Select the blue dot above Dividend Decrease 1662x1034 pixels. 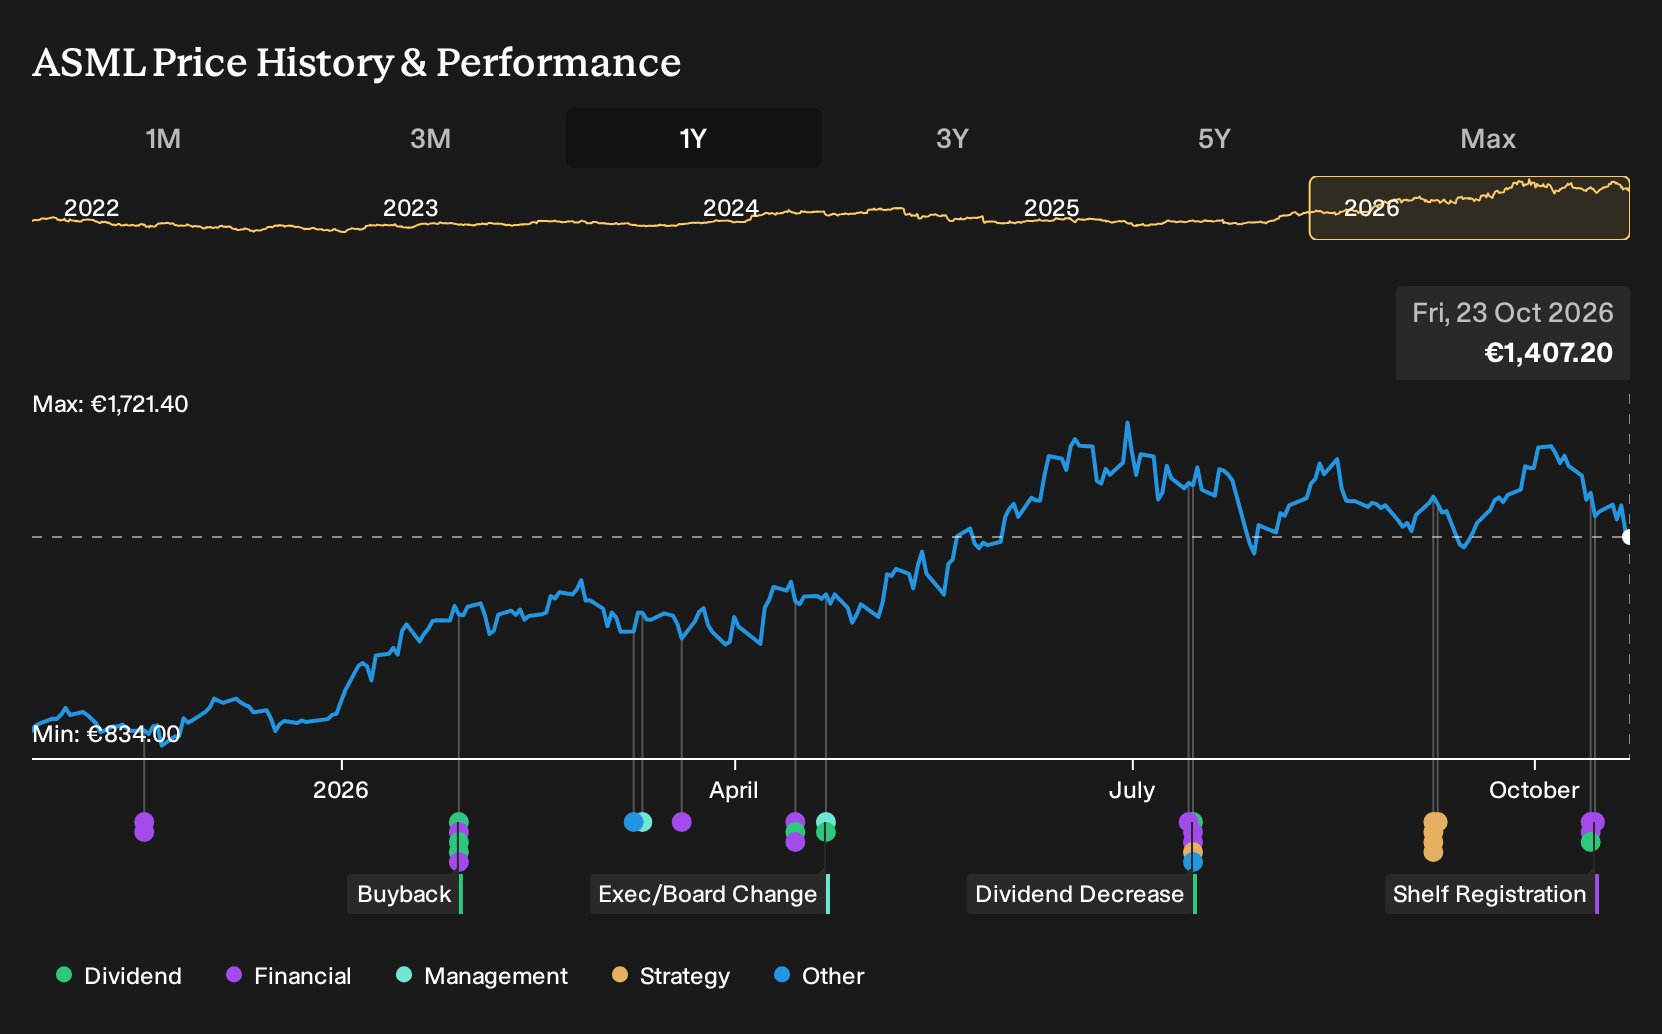pyautogui.click(x=1193, y=862)
